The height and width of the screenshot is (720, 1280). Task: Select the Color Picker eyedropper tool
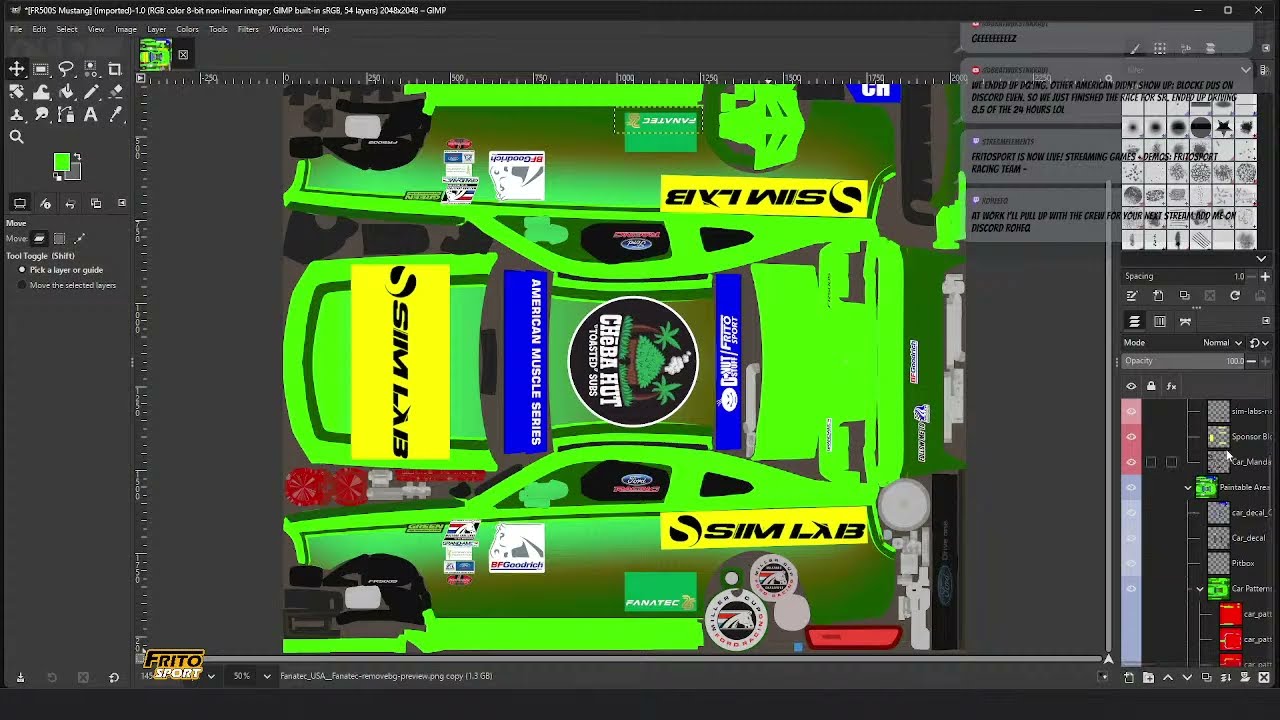(x=115, y=115)
